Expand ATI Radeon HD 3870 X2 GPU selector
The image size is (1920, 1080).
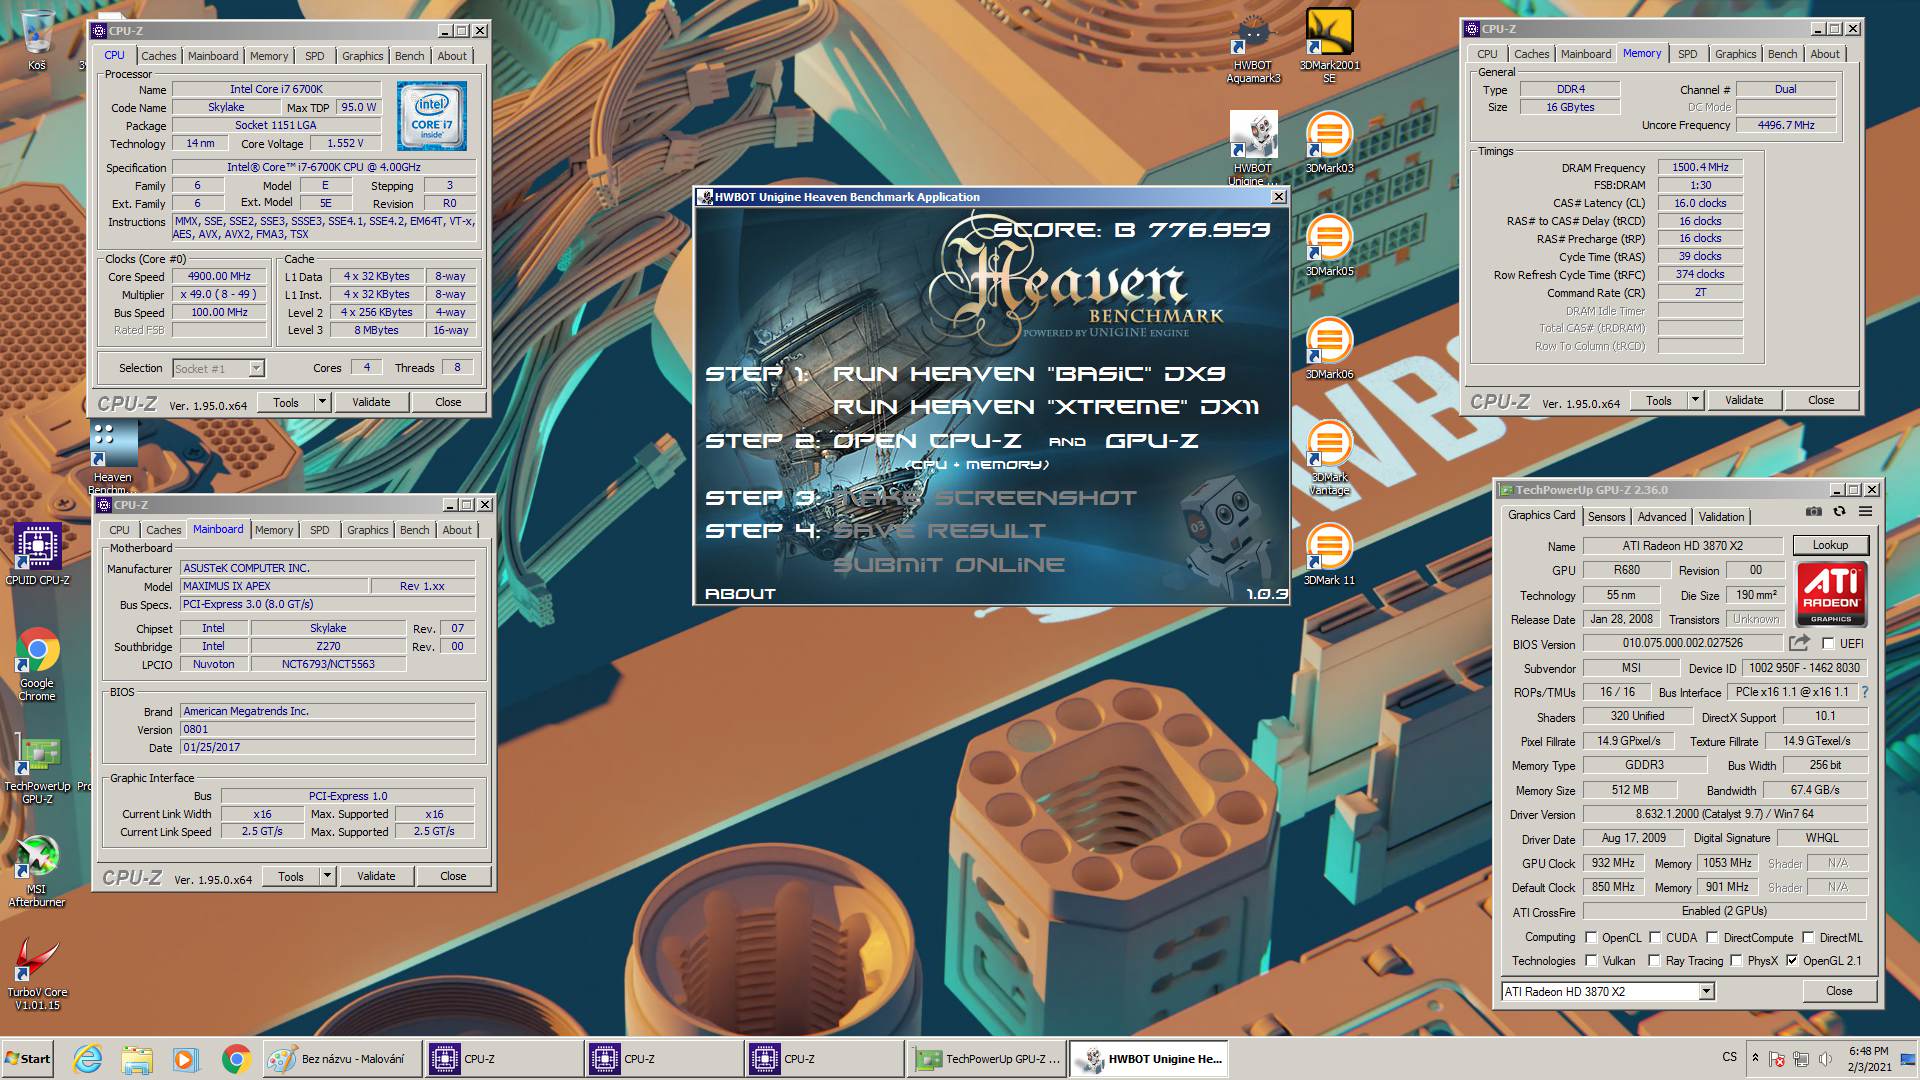[x=1706, y=992]
